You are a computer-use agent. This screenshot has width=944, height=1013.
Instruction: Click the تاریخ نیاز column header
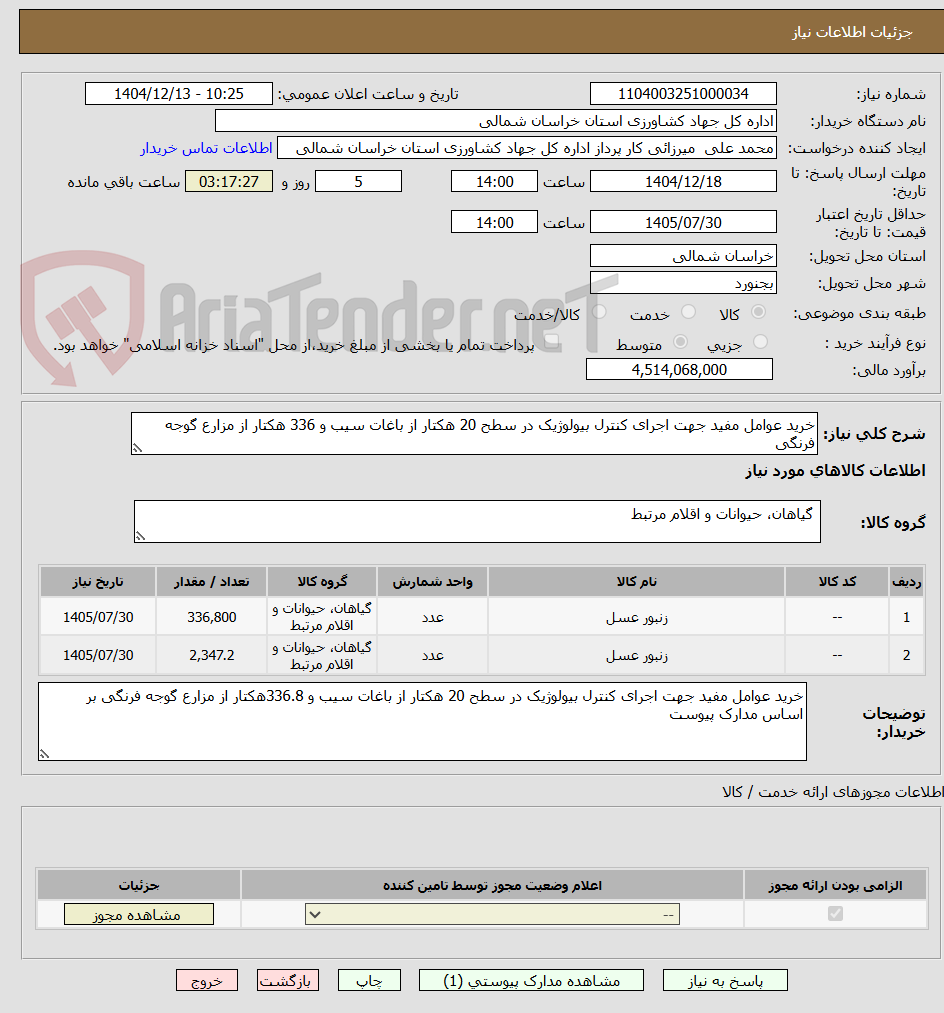click(98, 581)
